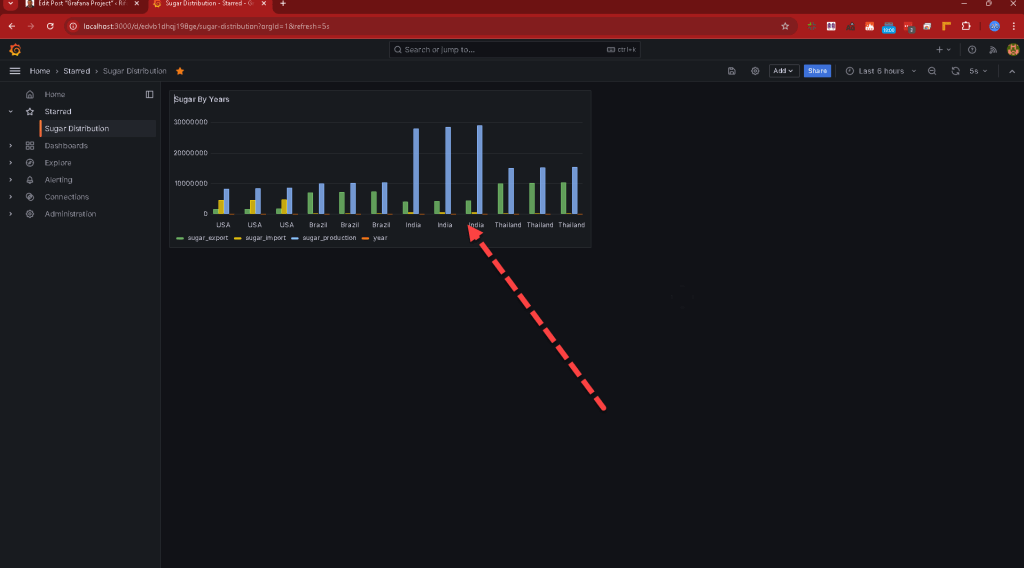Viewport: 1024px width, 568px height.
Task: Open the tab search dropdown arrow
Action: coord(10,4)
